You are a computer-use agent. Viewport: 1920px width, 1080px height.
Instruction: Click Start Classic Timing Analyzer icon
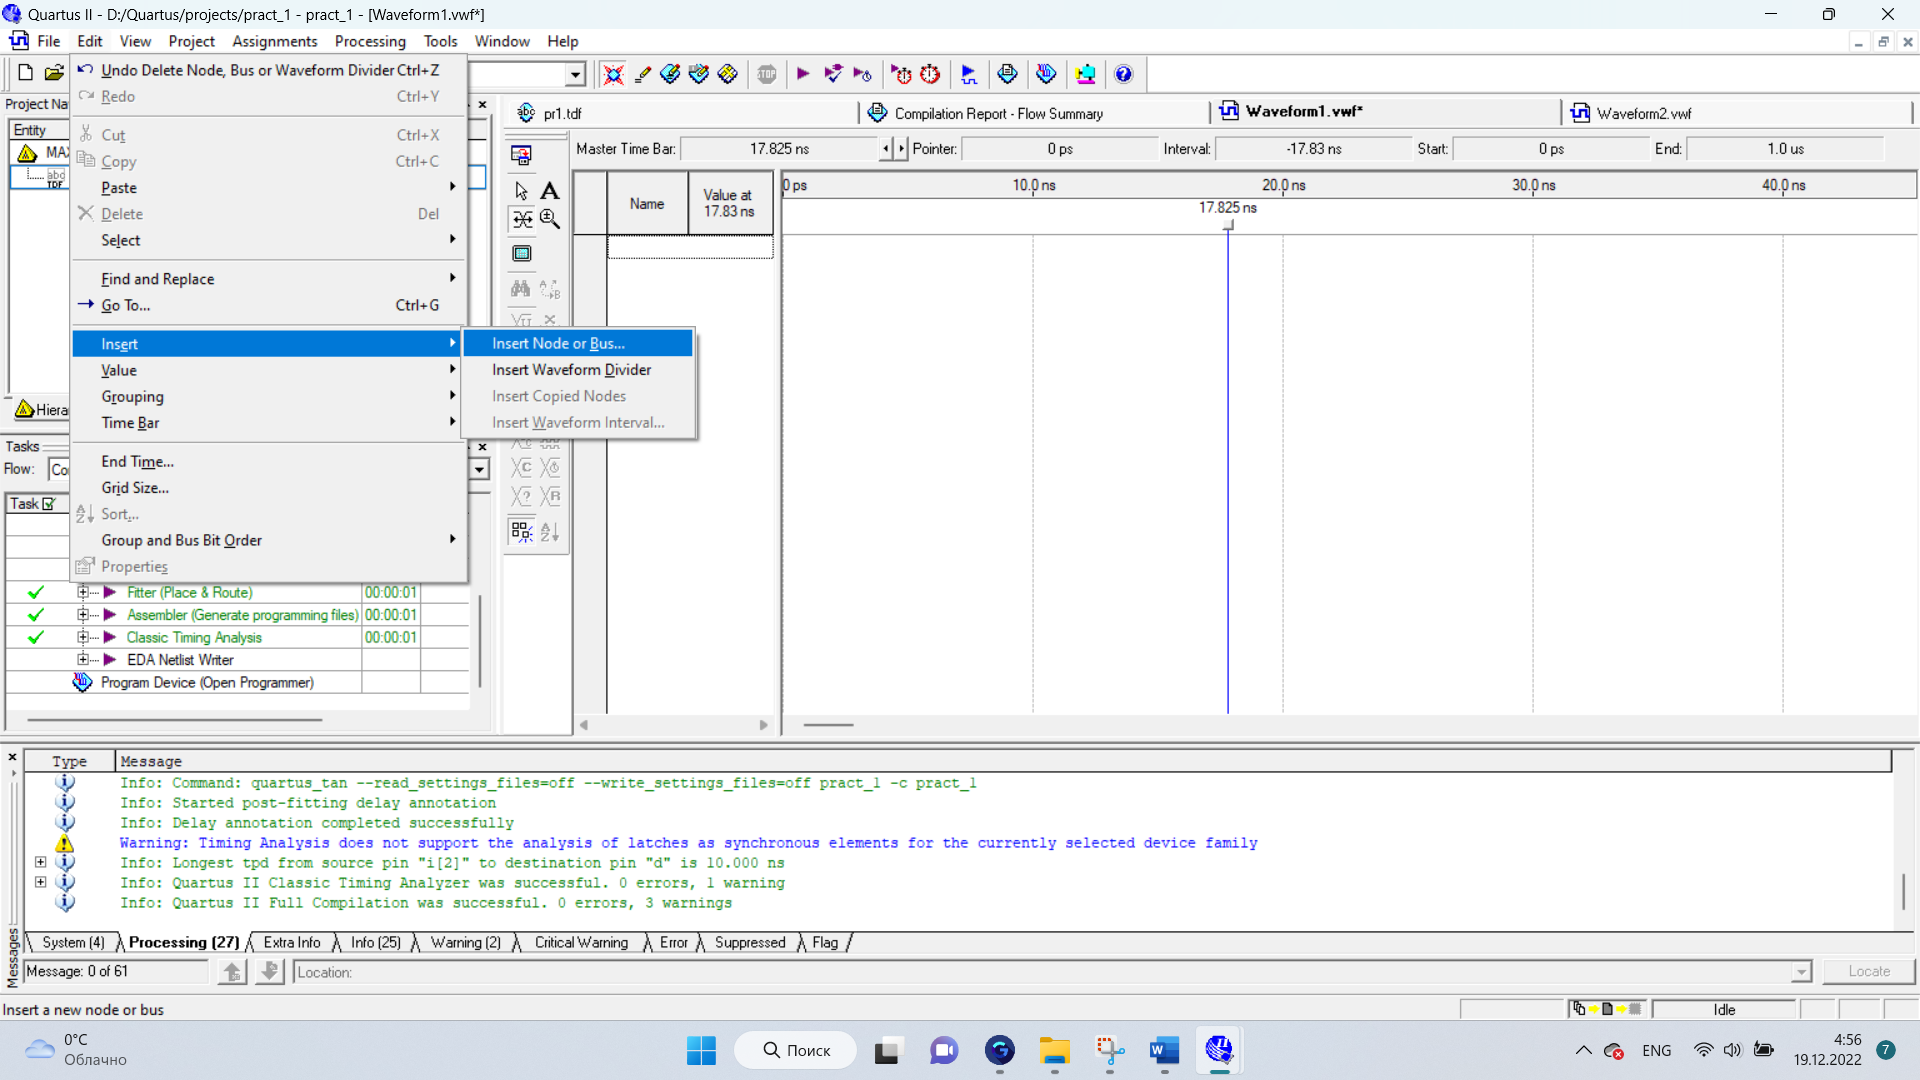862,74
